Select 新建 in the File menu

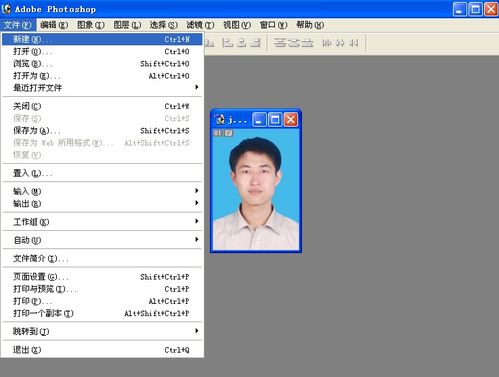coord(102,39)
